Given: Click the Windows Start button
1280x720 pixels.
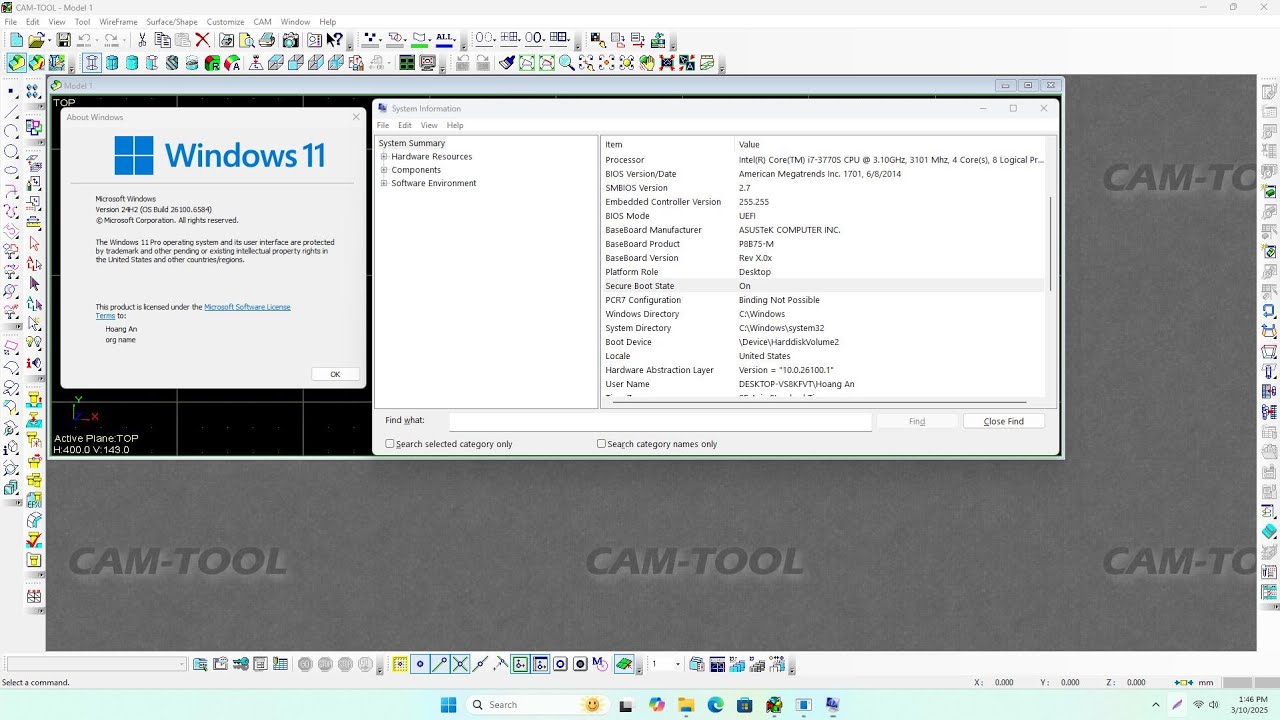Looking at the screenshot, I should tap(449, 705).
